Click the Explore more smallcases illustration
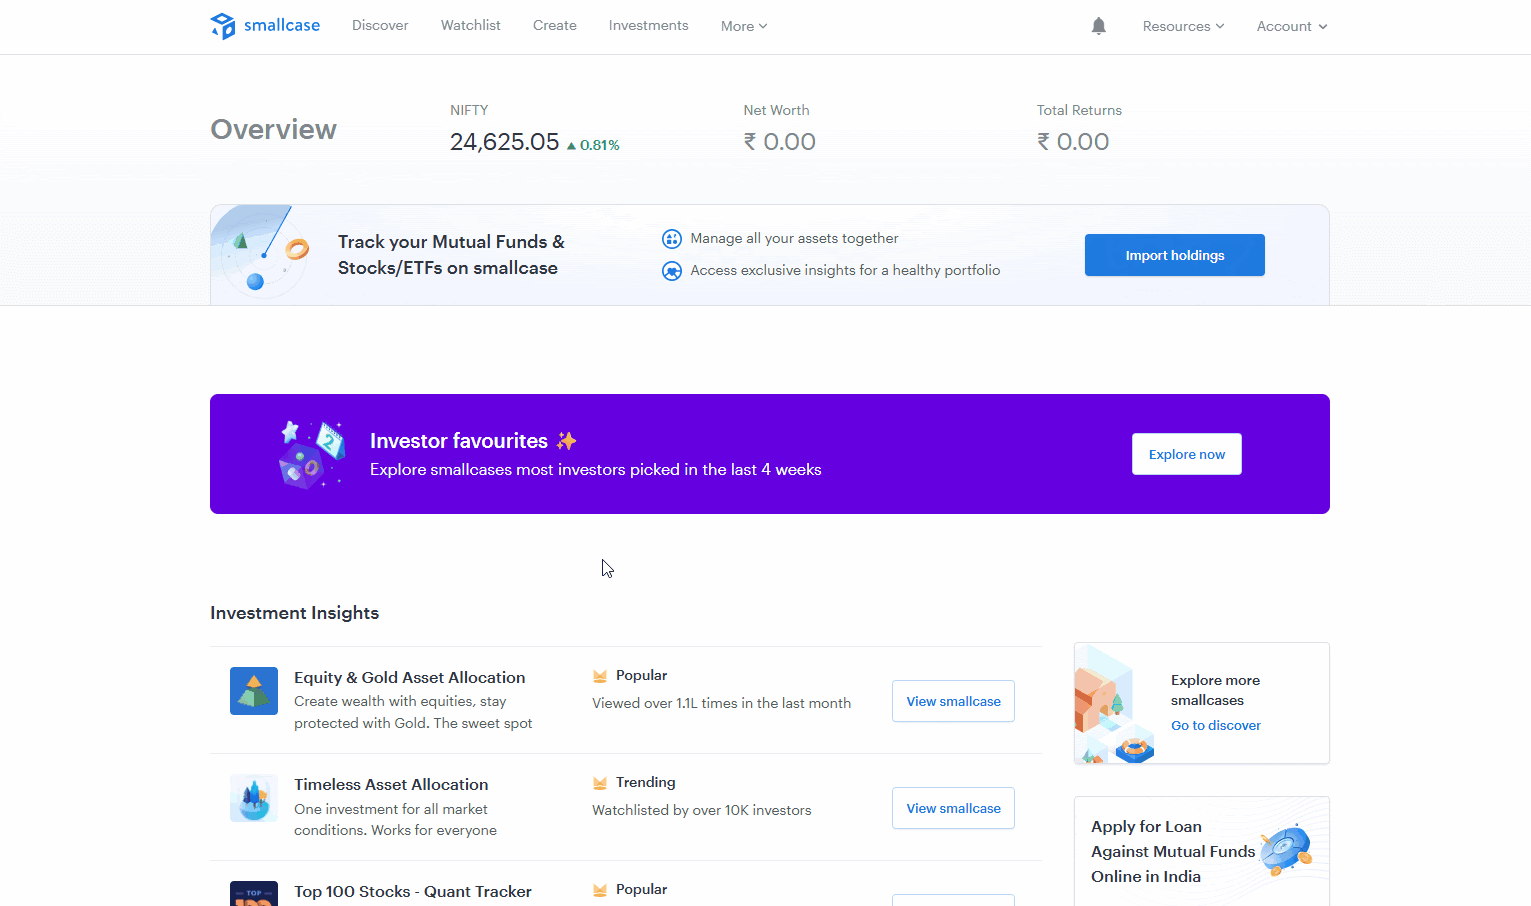The width and height of the screenshot is (1531, 906). click(1113, 705)
